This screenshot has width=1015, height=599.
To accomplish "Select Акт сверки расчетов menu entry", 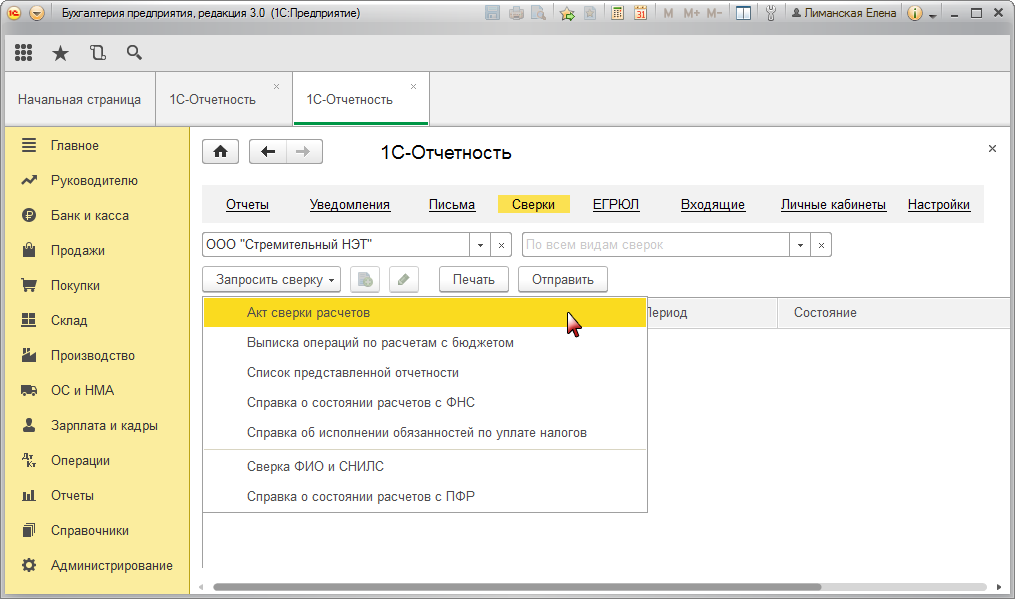I will pos(309,313).
